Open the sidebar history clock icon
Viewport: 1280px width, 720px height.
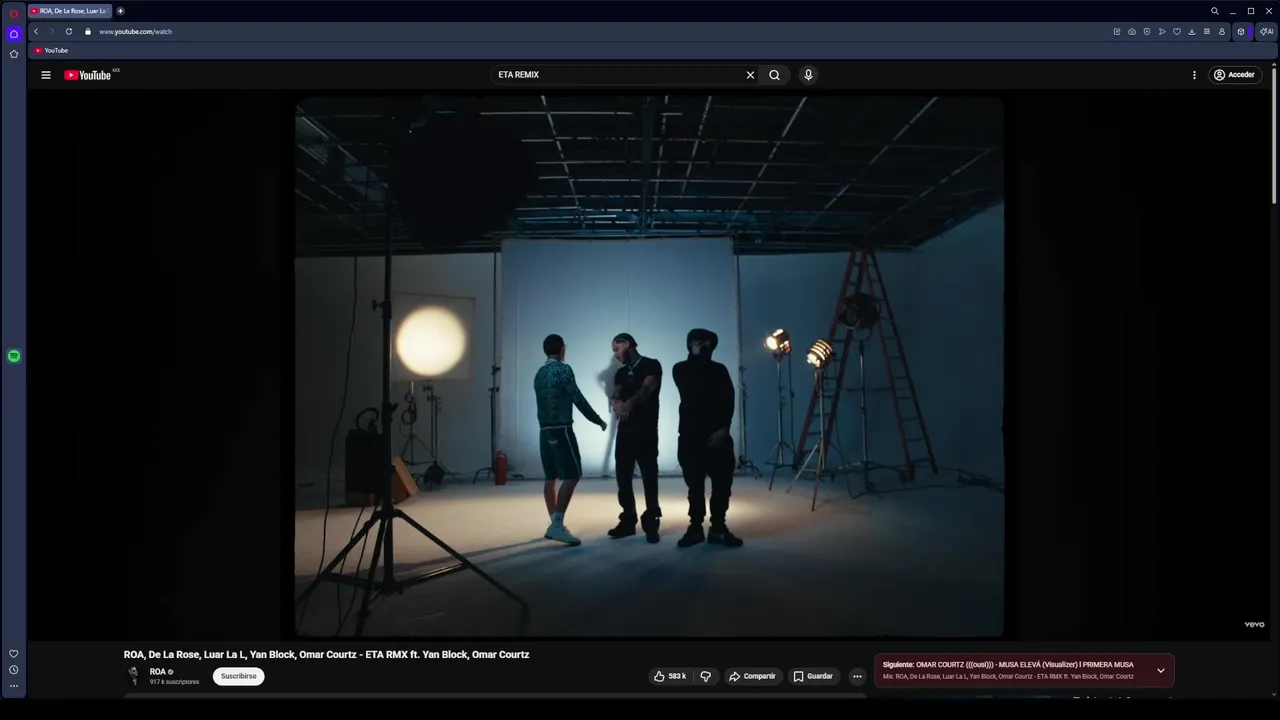(14, 670)
